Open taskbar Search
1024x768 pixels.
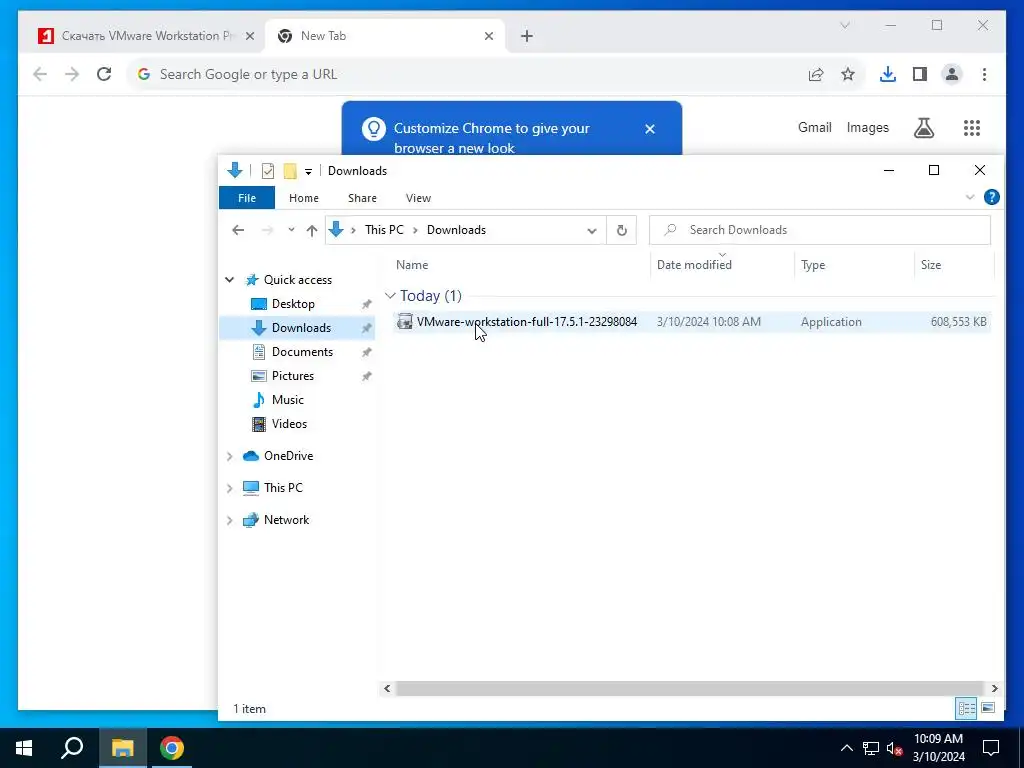72,748
